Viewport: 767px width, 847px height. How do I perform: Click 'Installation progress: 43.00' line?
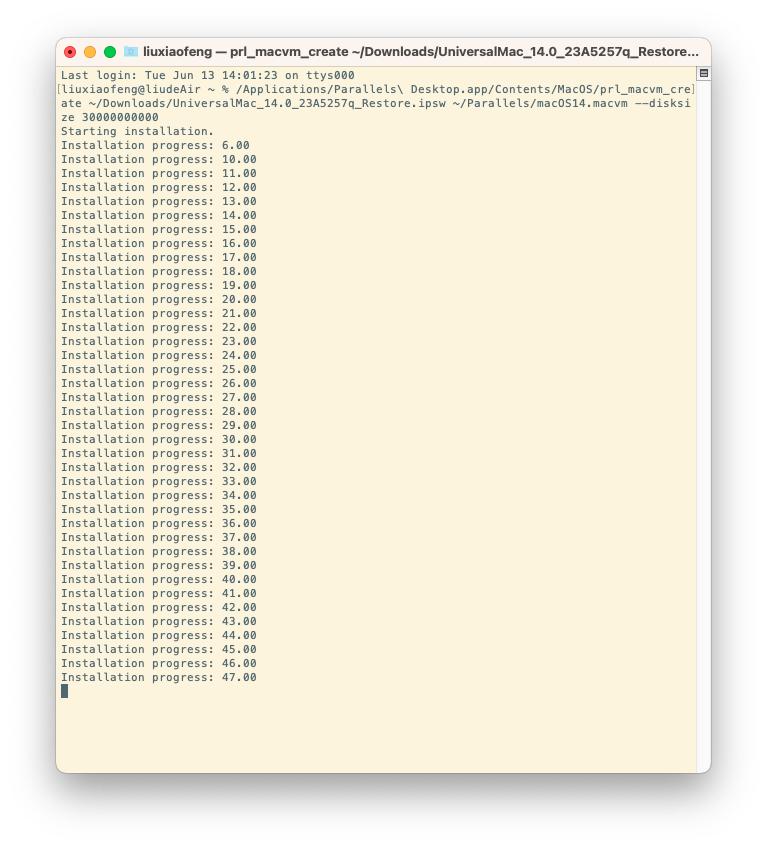click(158, 621)
